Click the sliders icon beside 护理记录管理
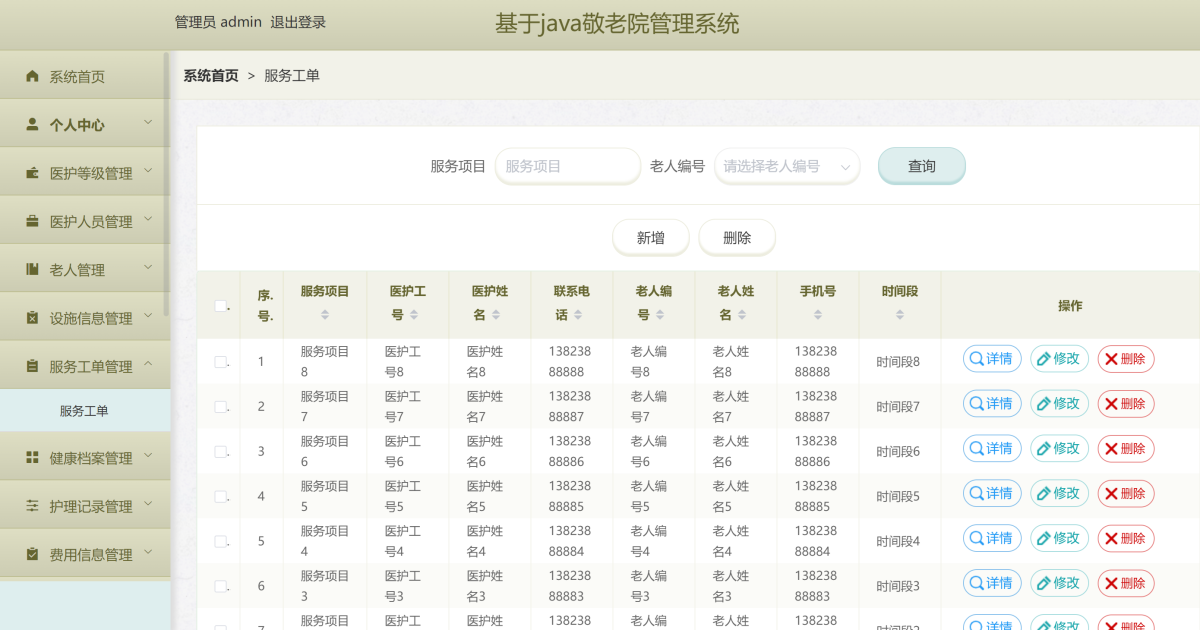 pos(32,506)
